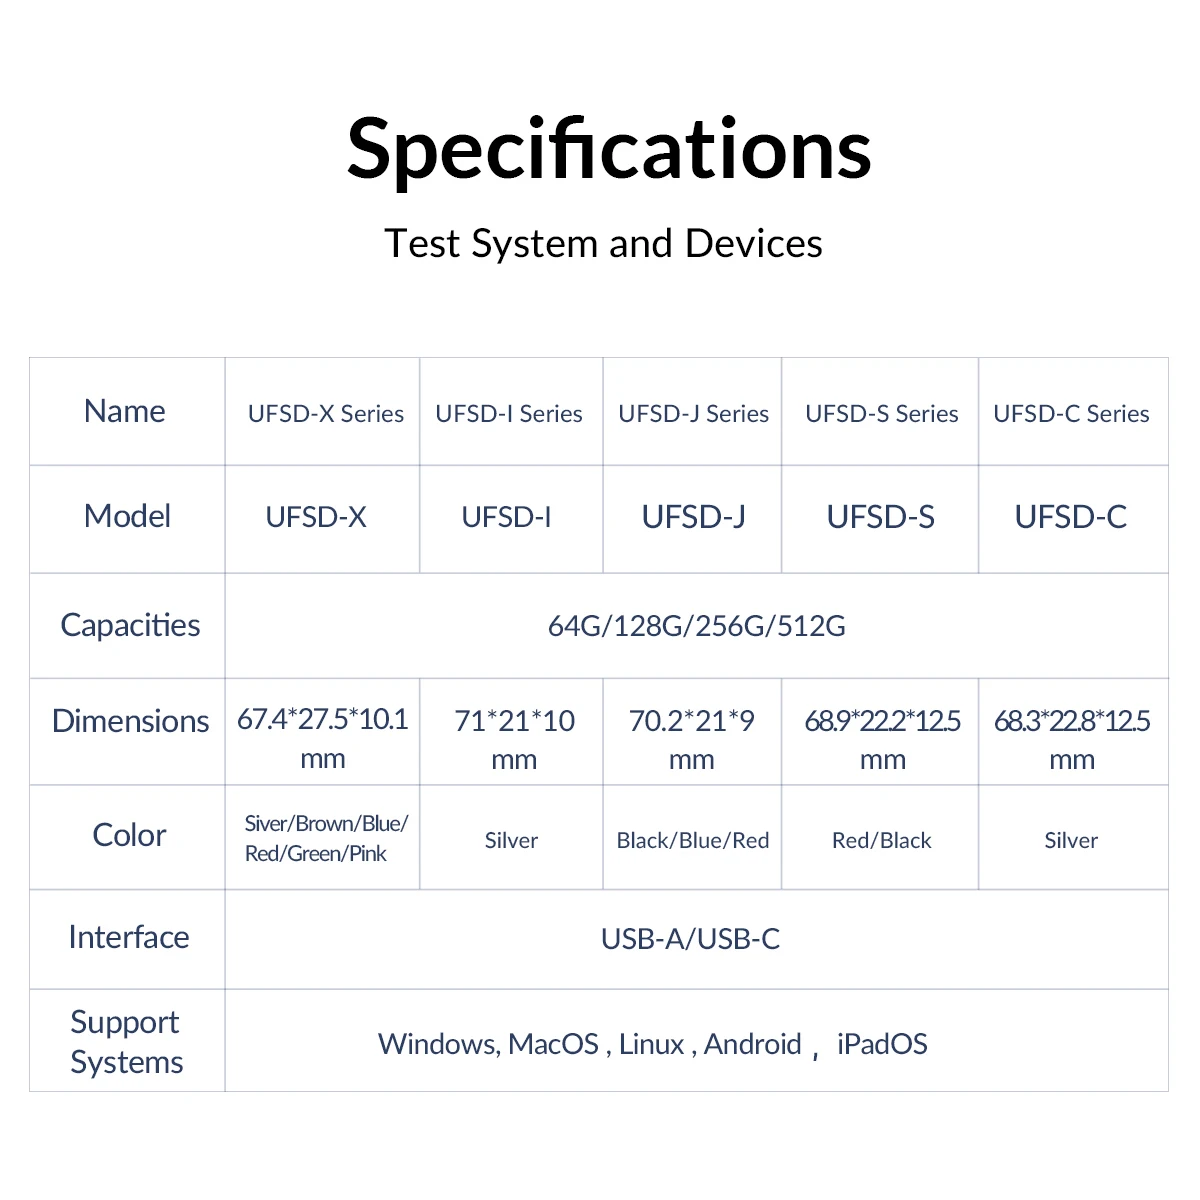Screen dimensions: 1200x1200
Task: Click the 71*21*10 mm dimensions cell
Action: pyautogui.click(x=514, y=739)
